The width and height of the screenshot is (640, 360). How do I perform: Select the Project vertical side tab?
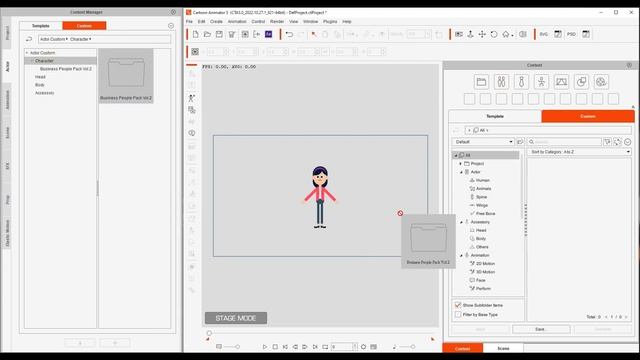click(7, 33)
